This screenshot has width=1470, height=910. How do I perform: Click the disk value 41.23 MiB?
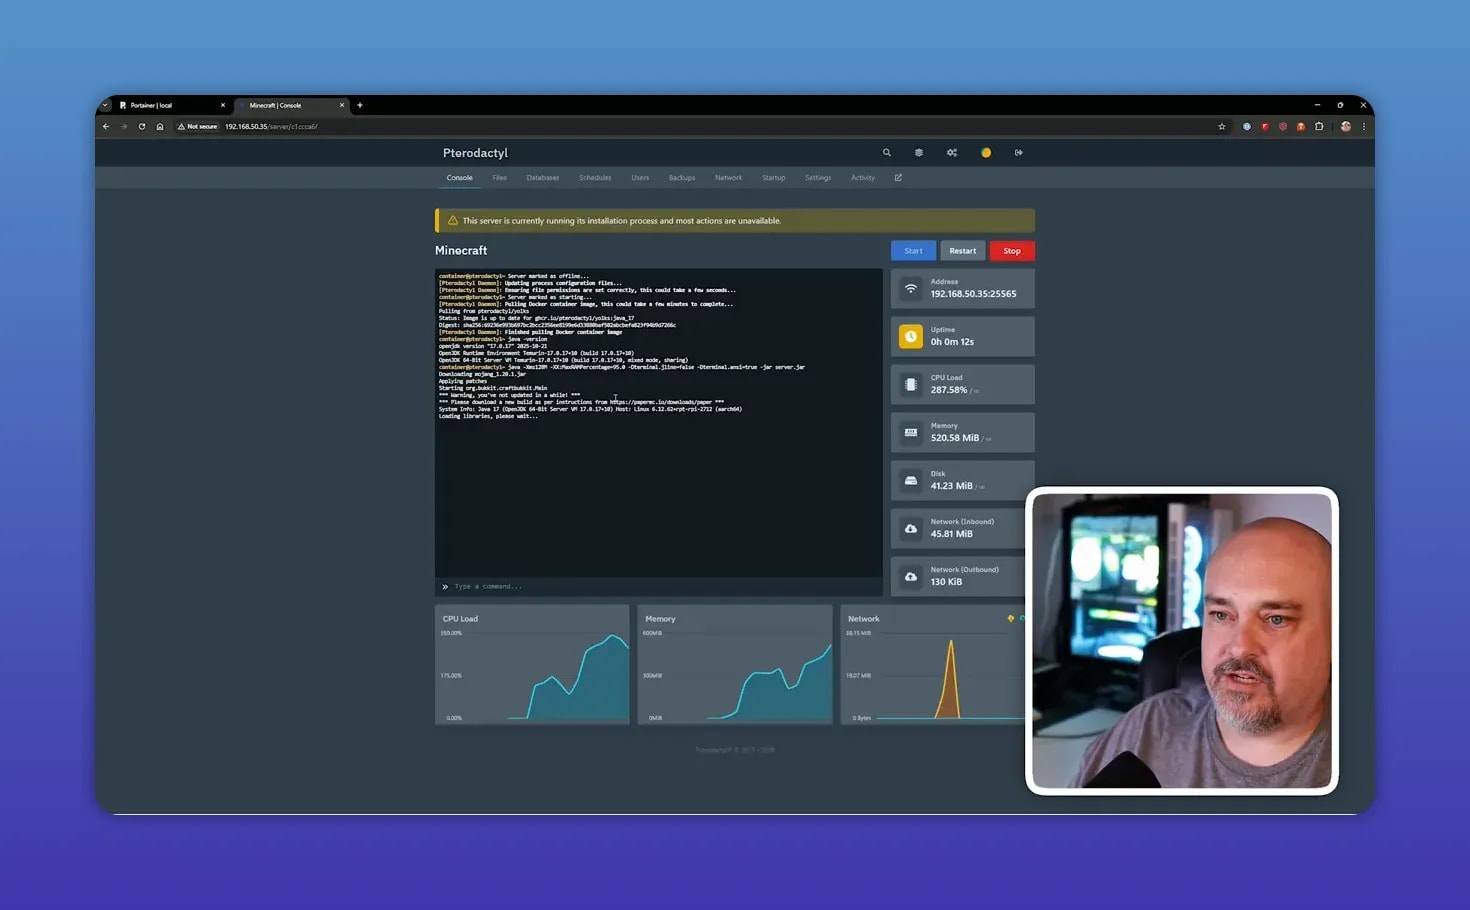(x=951, y=486)
